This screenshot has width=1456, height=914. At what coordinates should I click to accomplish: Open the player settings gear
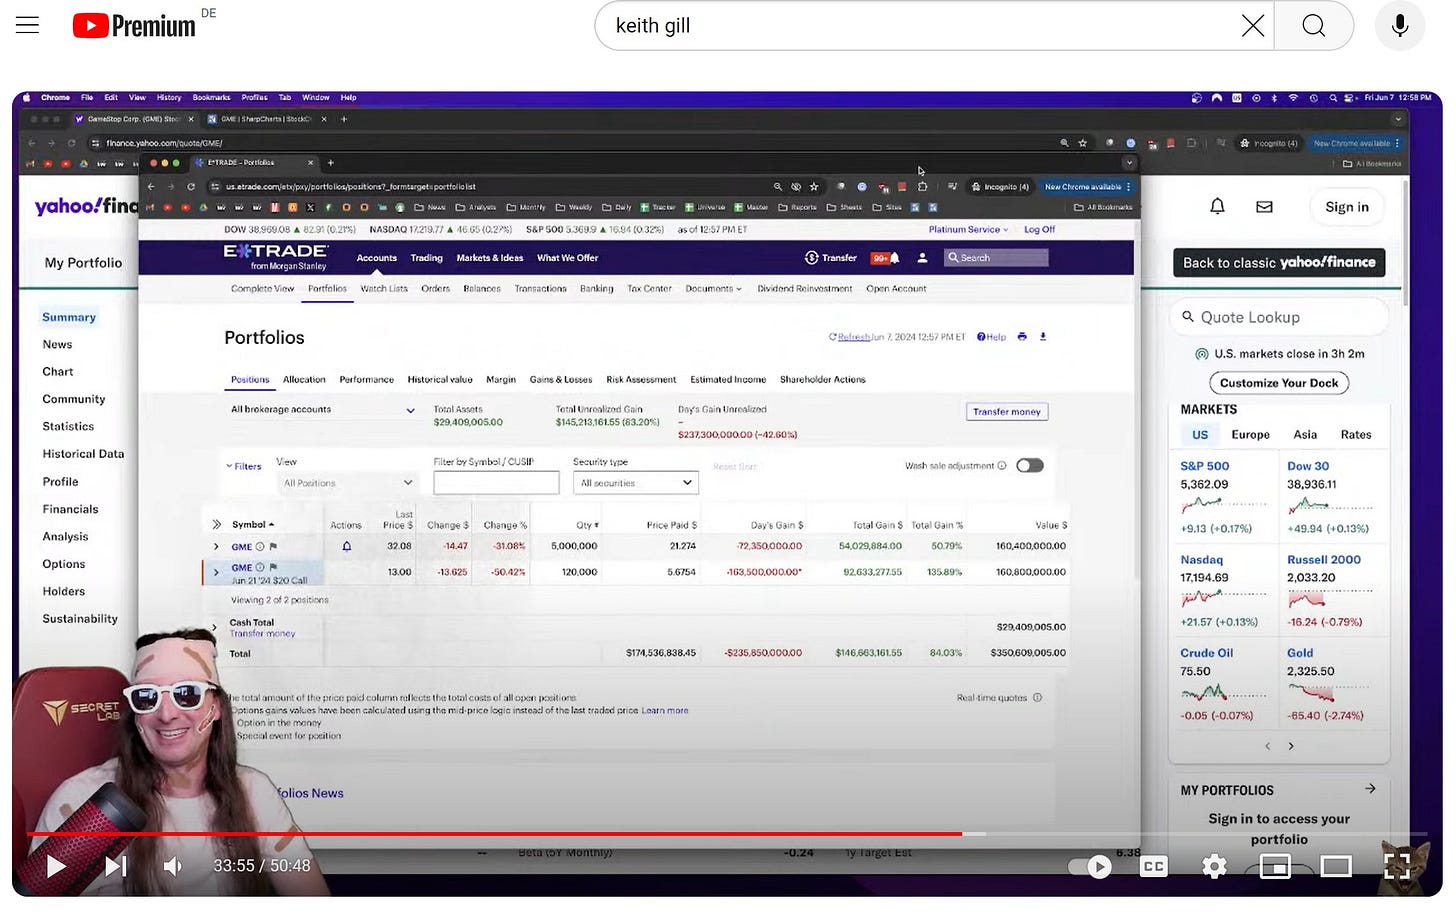(x=1214, y=867)
